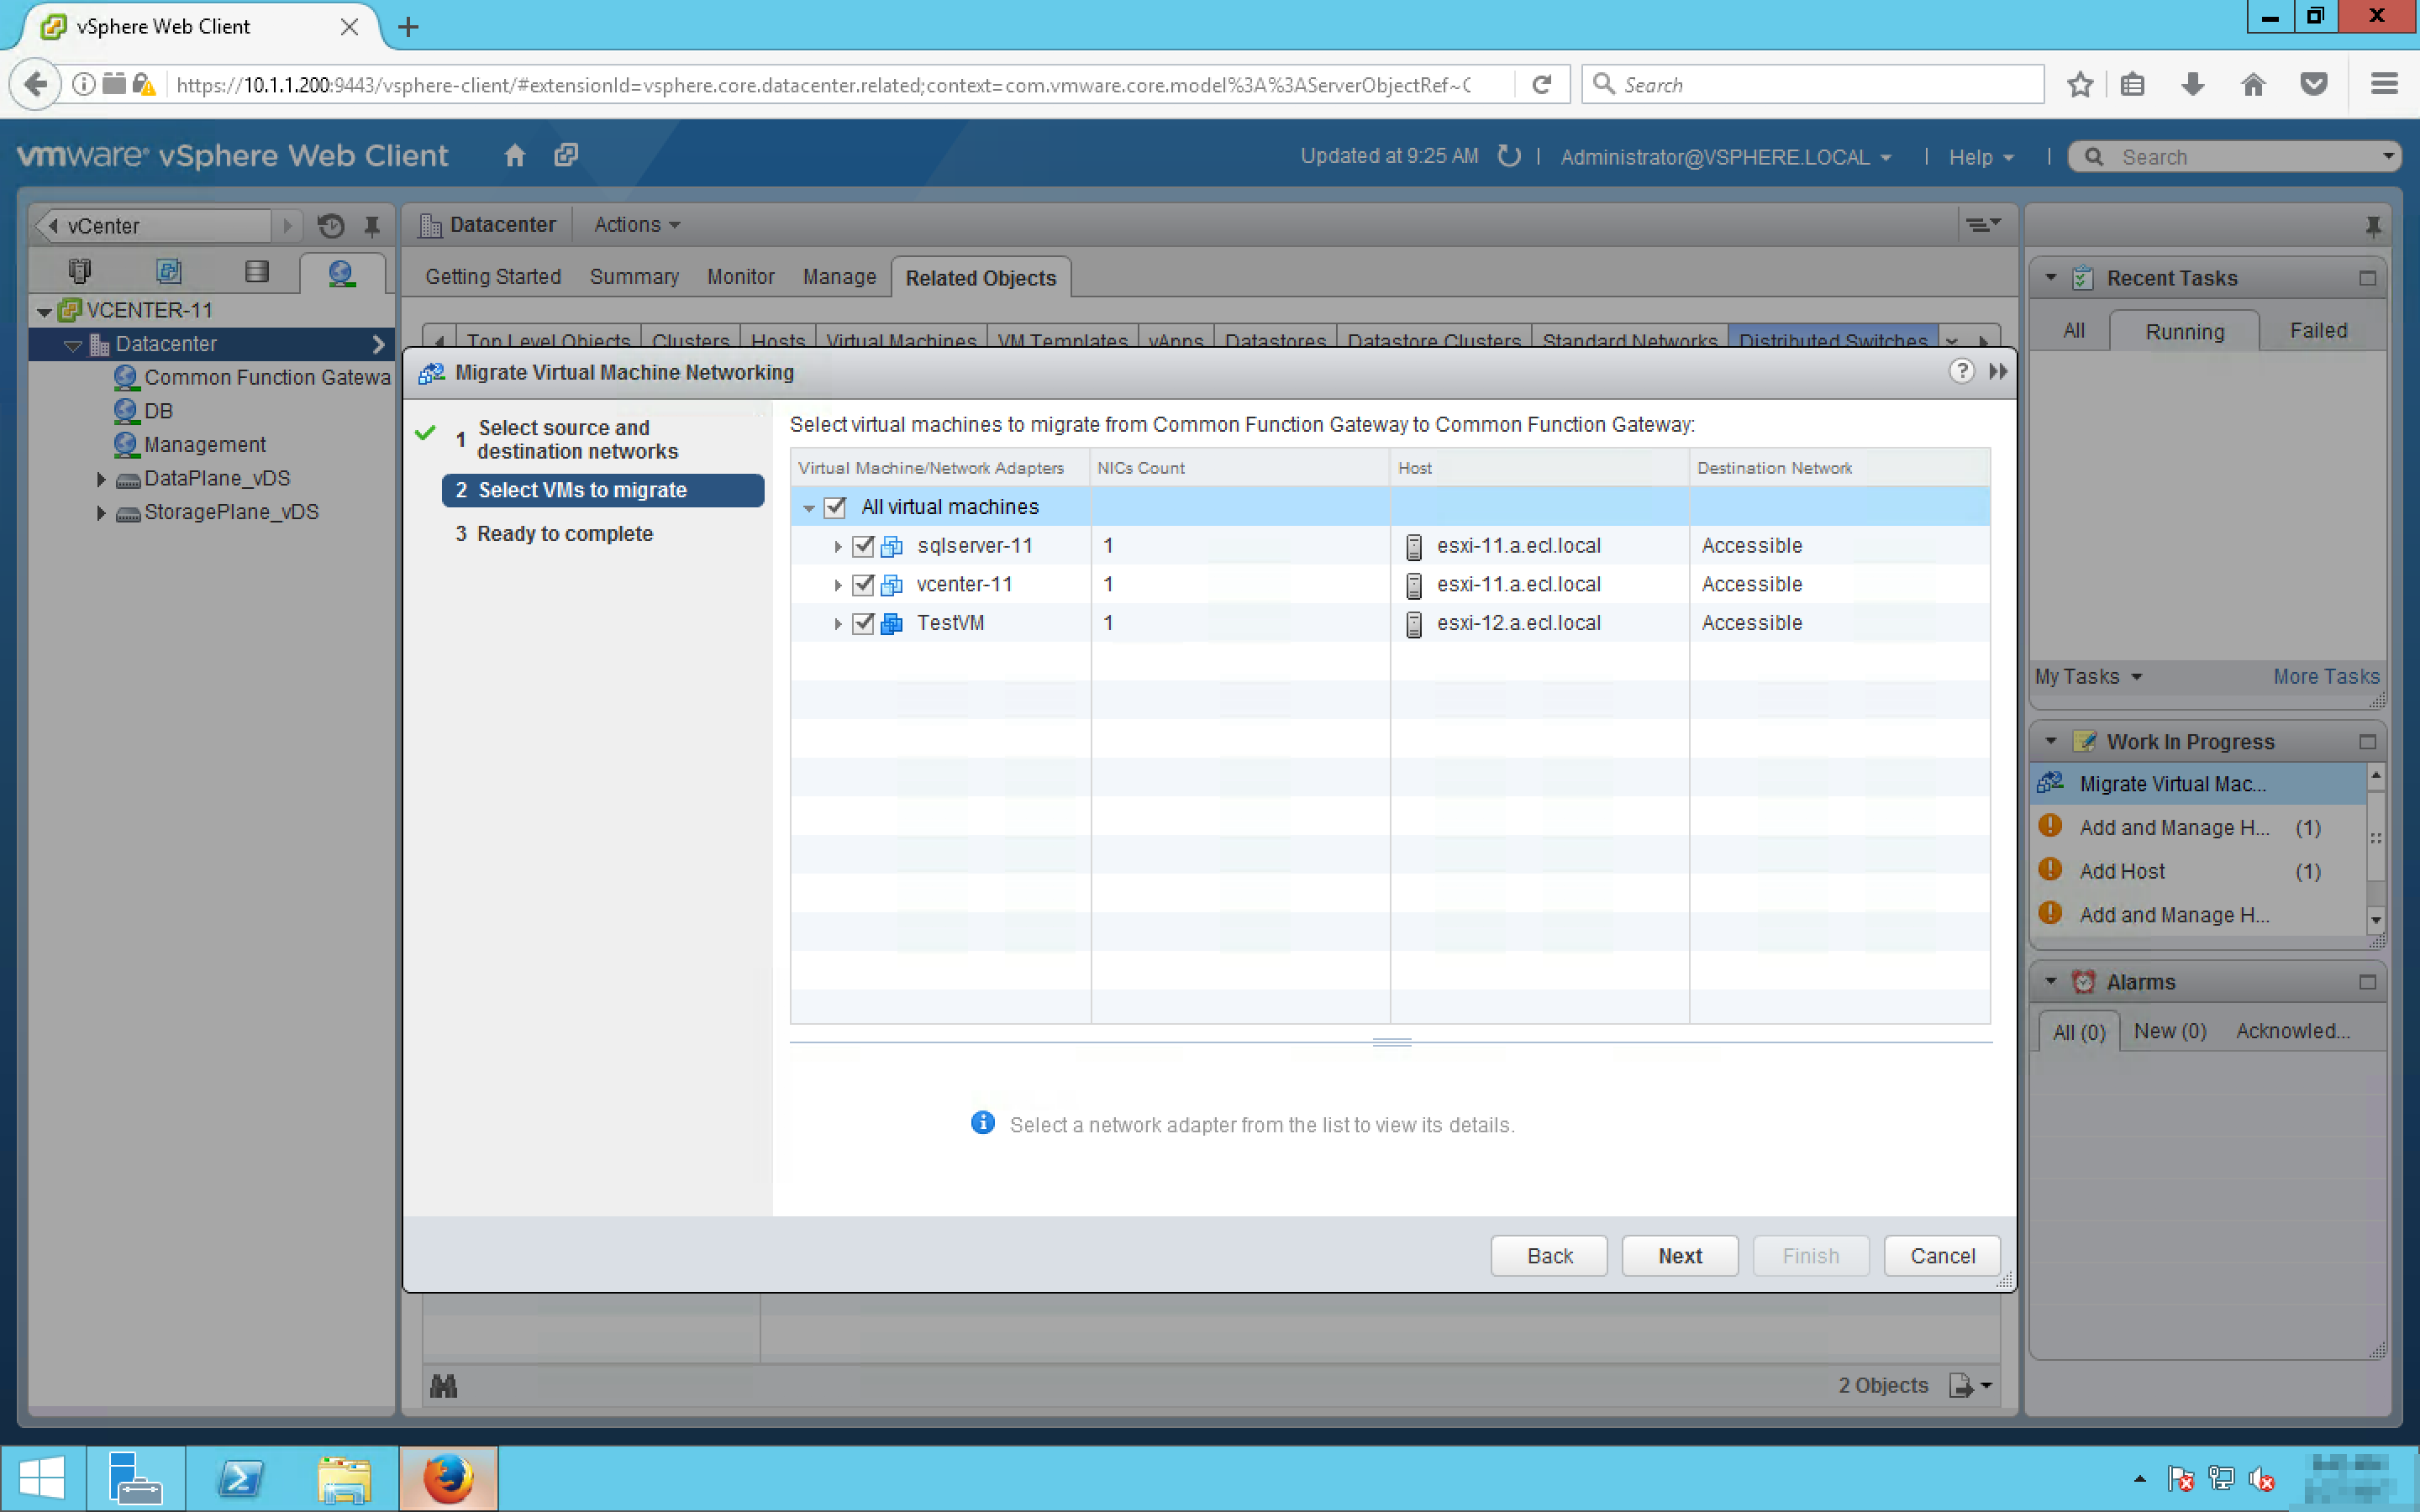Viewport: 2420px width, 1512px height.
Task: Uncheck the sqlserver-11 checkbox
Action: pos(863,546)
